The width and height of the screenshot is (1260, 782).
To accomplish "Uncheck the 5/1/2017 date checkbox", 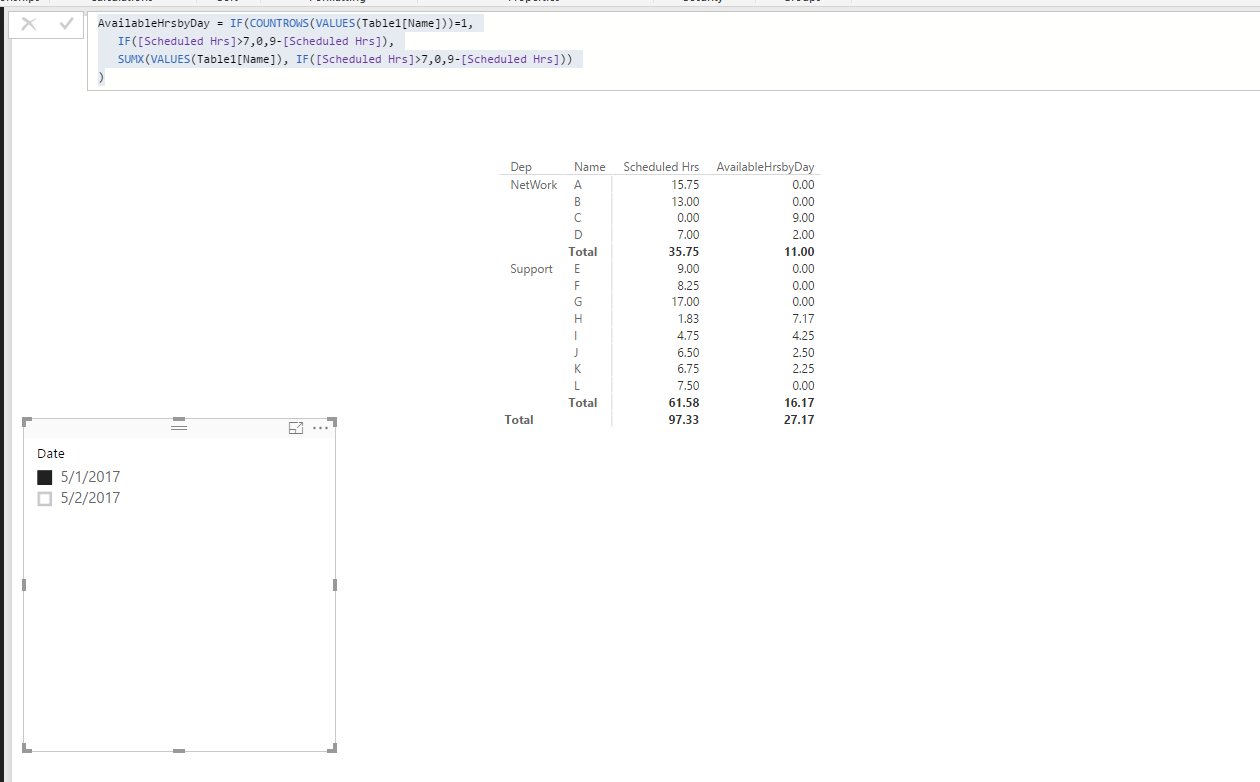I will (44, 477).
